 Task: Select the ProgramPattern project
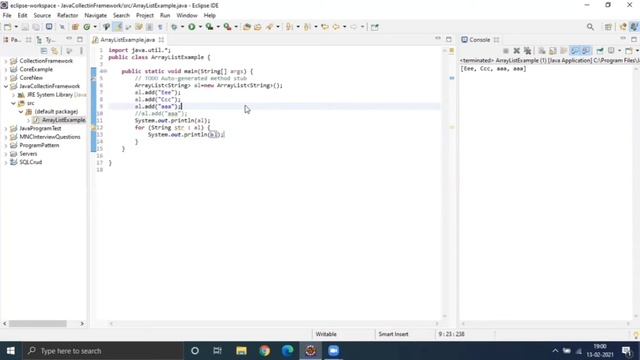click(x=39, y=145)
